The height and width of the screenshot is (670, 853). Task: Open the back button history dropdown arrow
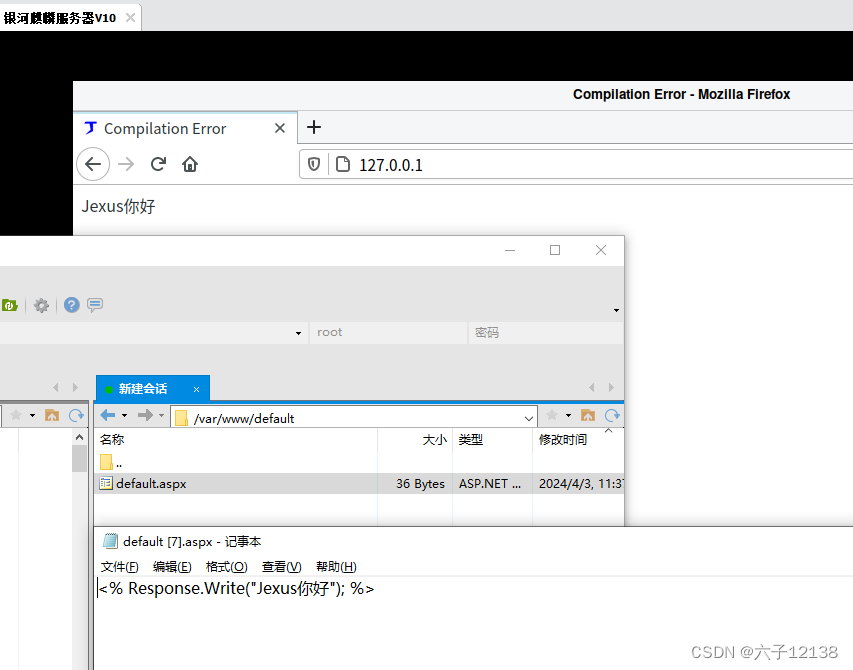coord(124,415)
